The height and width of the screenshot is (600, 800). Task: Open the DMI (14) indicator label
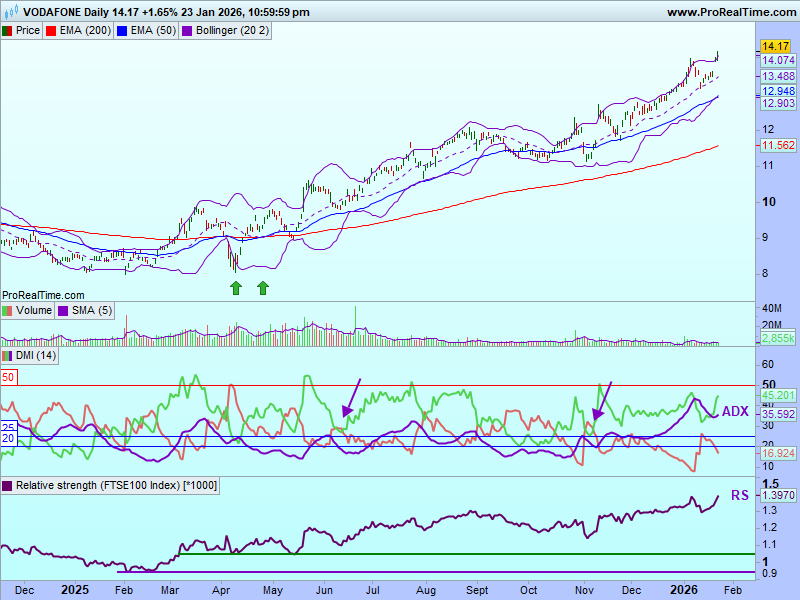coord(35,356)
